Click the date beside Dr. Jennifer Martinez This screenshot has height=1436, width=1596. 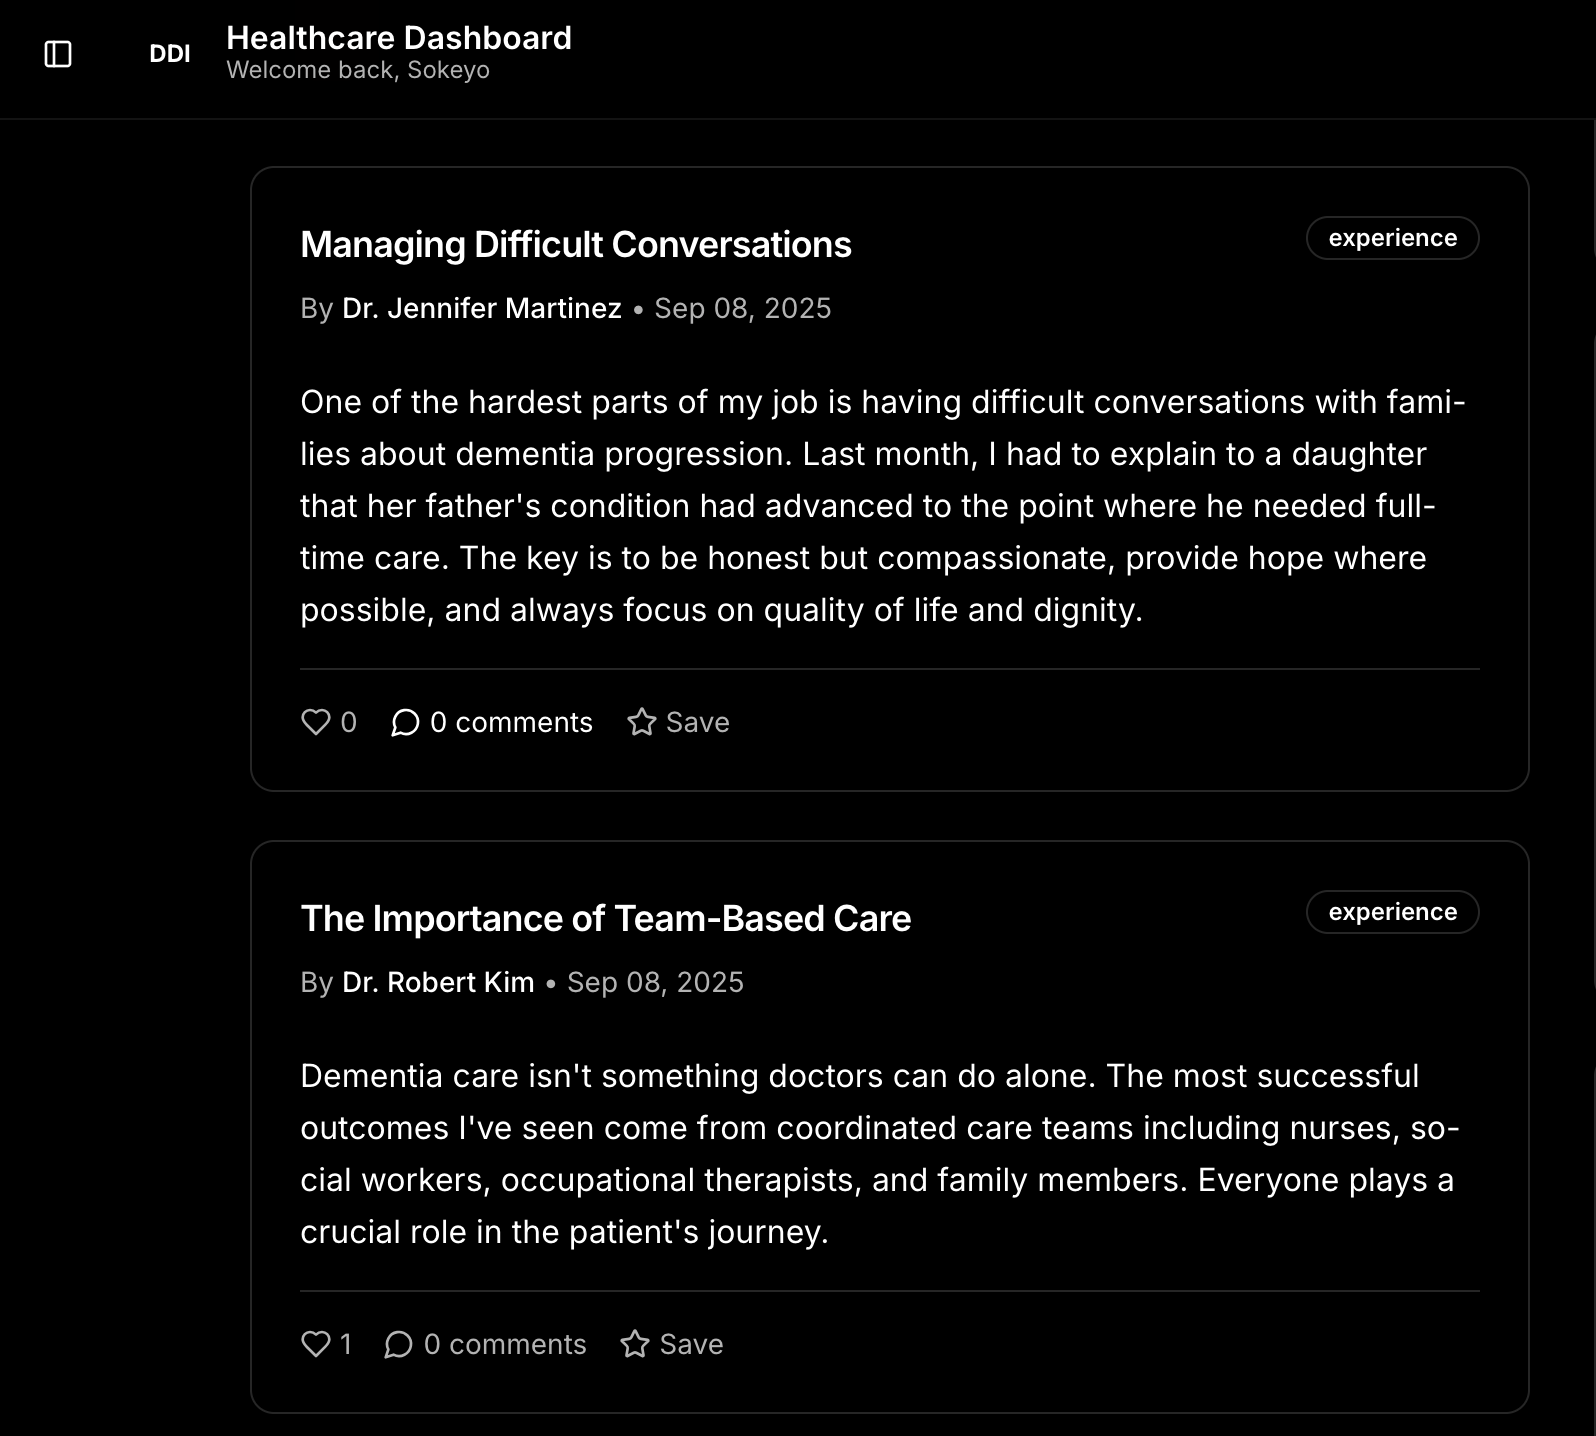coord(742,308)
